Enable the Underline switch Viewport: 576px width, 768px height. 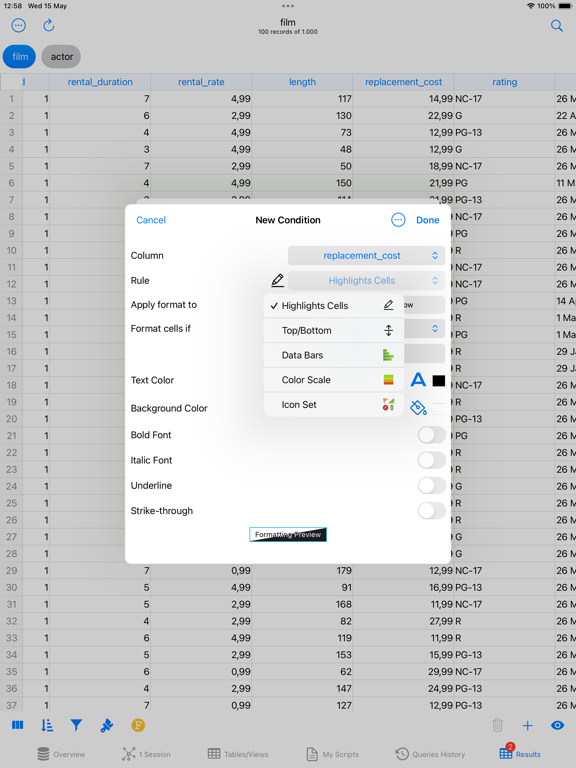pos(432,486)
